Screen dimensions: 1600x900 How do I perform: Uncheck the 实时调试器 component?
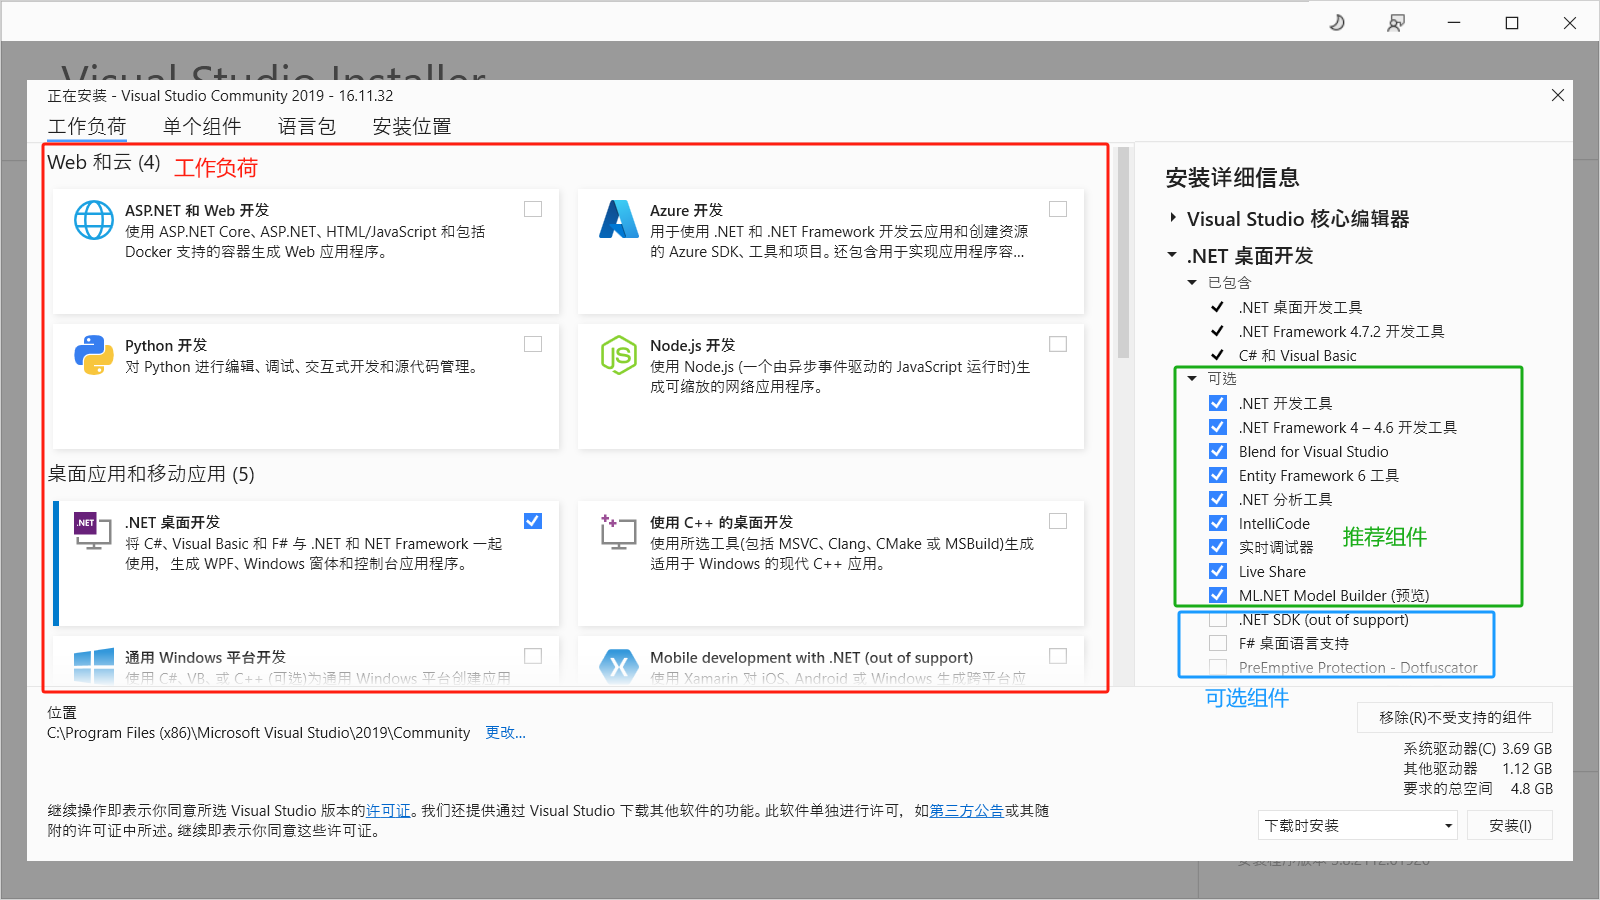pyautogui.click(x=1218, y=547)
